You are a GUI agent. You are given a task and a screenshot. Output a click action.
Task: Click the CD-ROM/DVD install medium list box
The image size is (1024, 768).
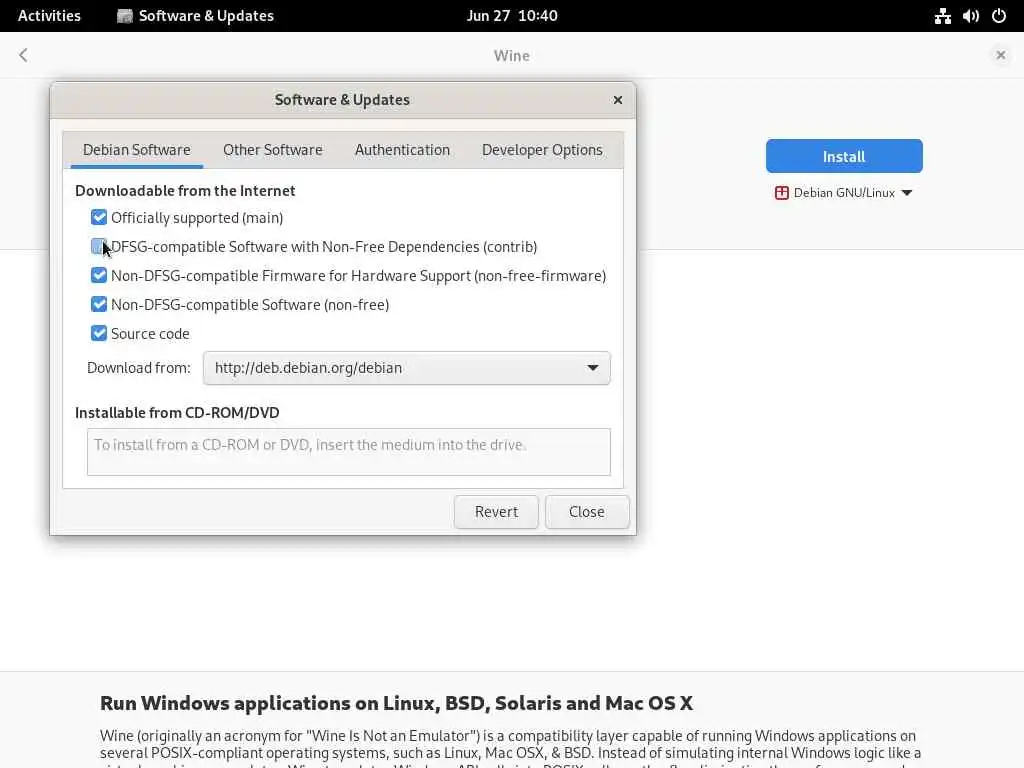click(x=349, y=452)
